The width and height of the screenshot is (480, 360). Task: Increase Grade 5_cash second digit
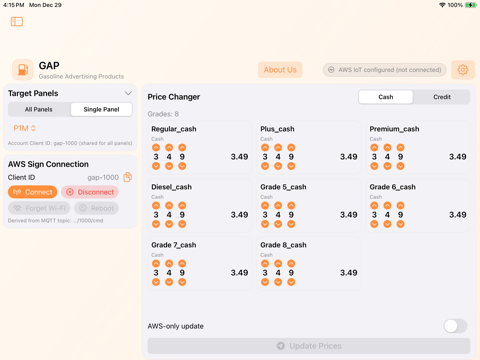(278, 205)
